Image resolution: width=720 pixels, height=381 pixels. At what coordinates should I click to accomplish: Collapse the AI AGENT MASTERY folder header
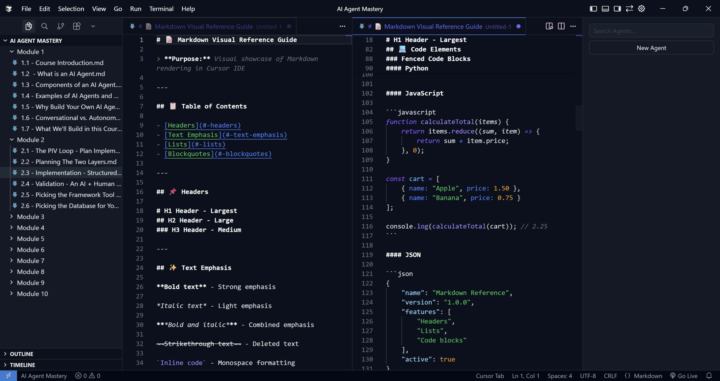61,40
